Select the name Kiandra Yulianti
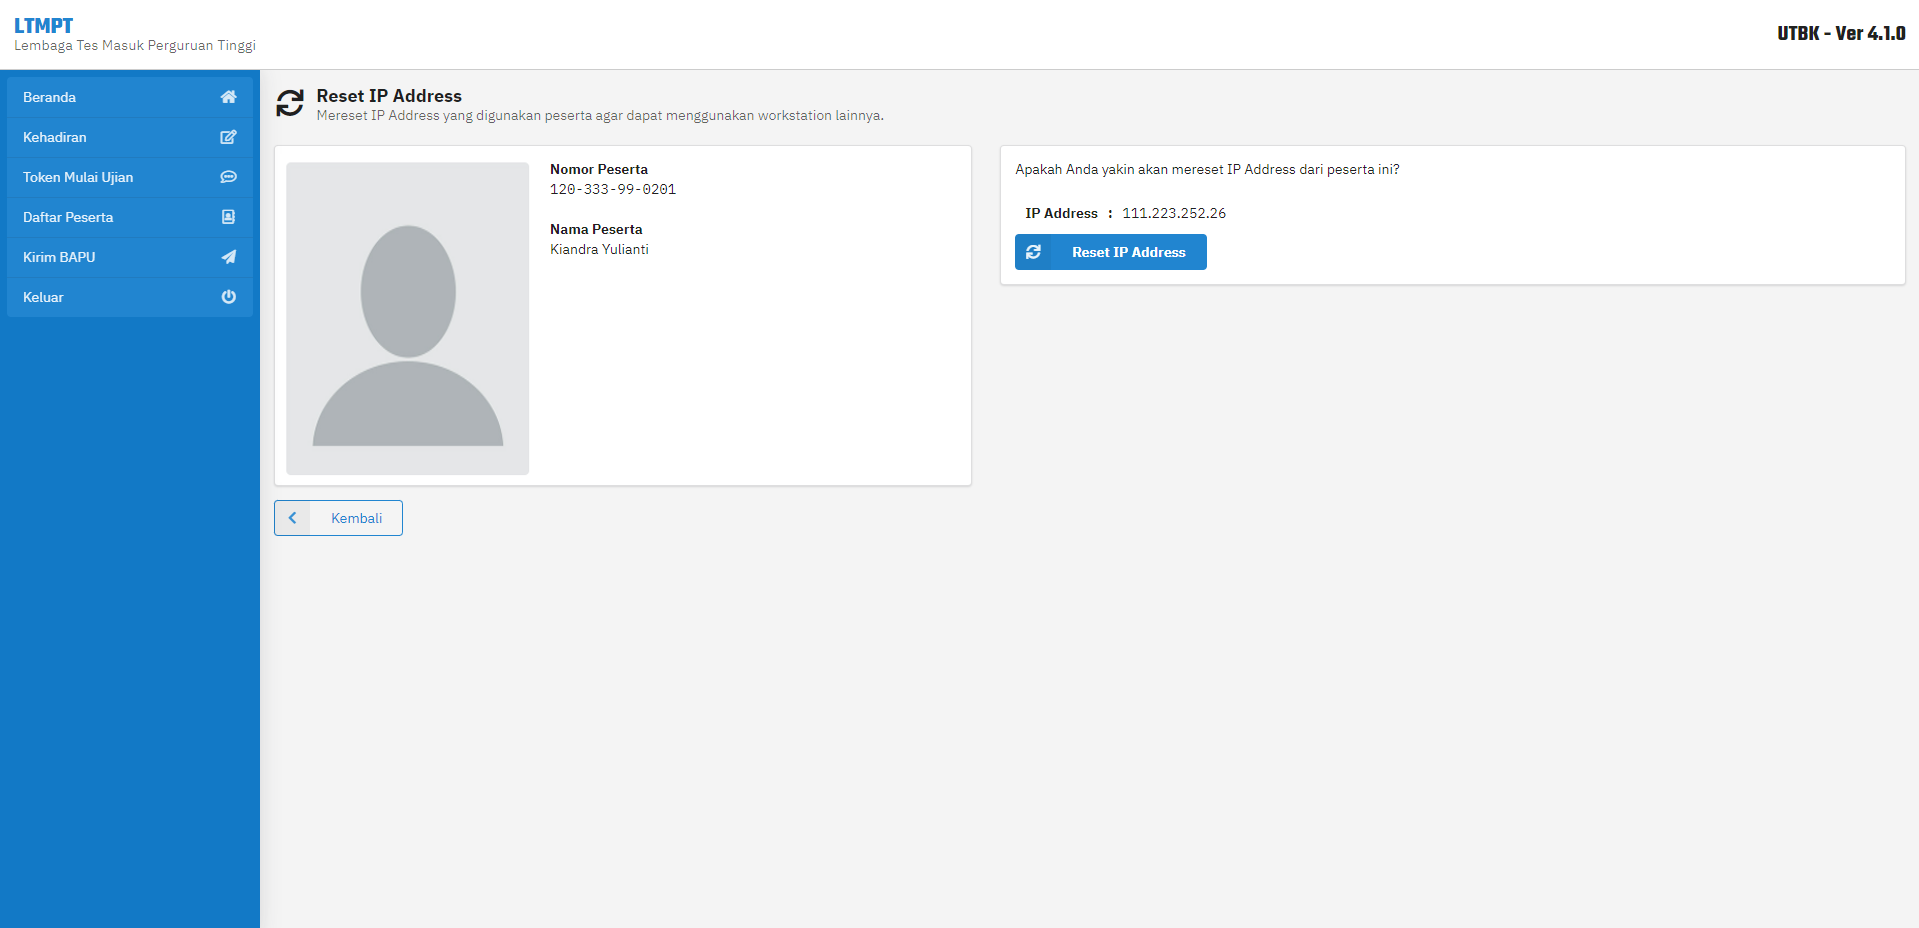 (599, 249)
